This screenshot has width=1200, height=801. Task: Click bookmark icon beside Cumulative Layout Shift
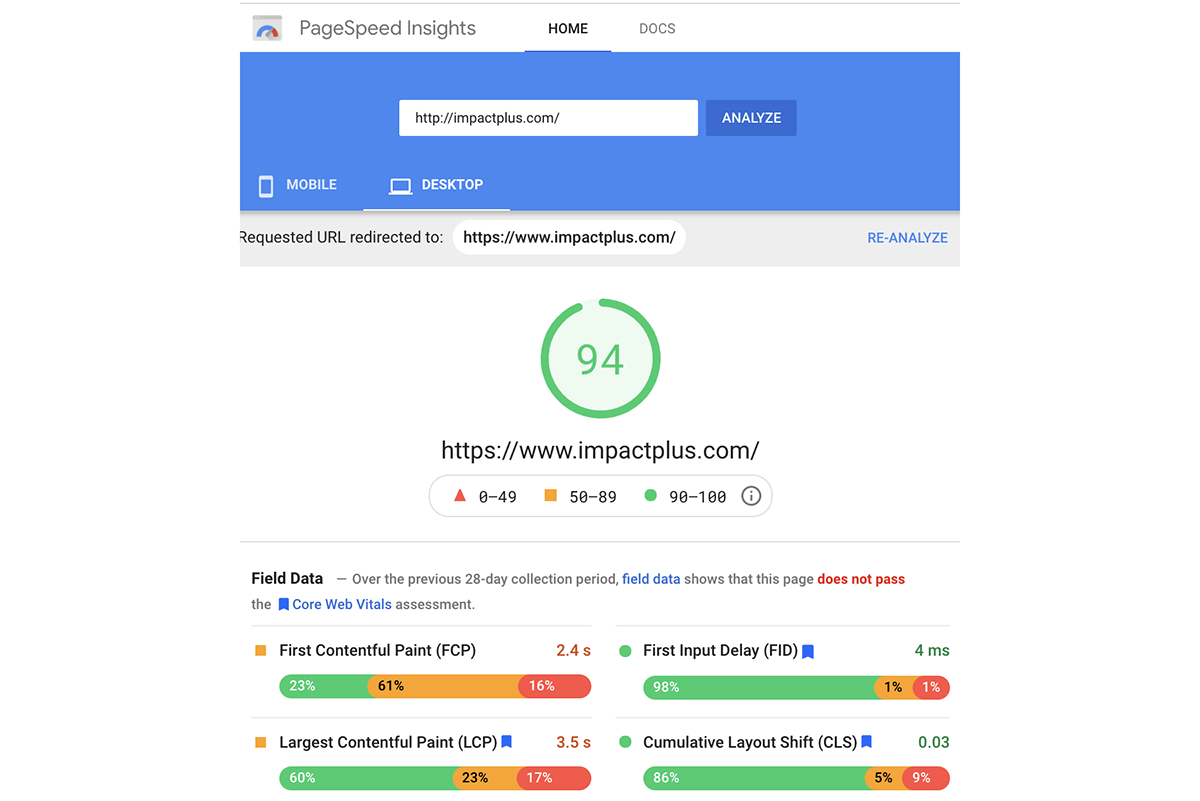[867, 742]
